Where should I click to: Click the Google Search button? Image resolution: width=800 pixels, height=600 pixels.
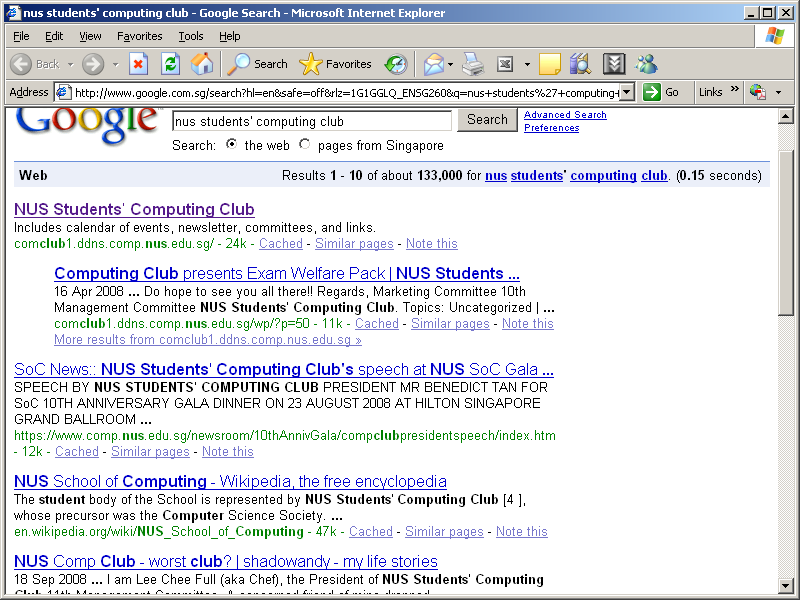tap(487, 120)
